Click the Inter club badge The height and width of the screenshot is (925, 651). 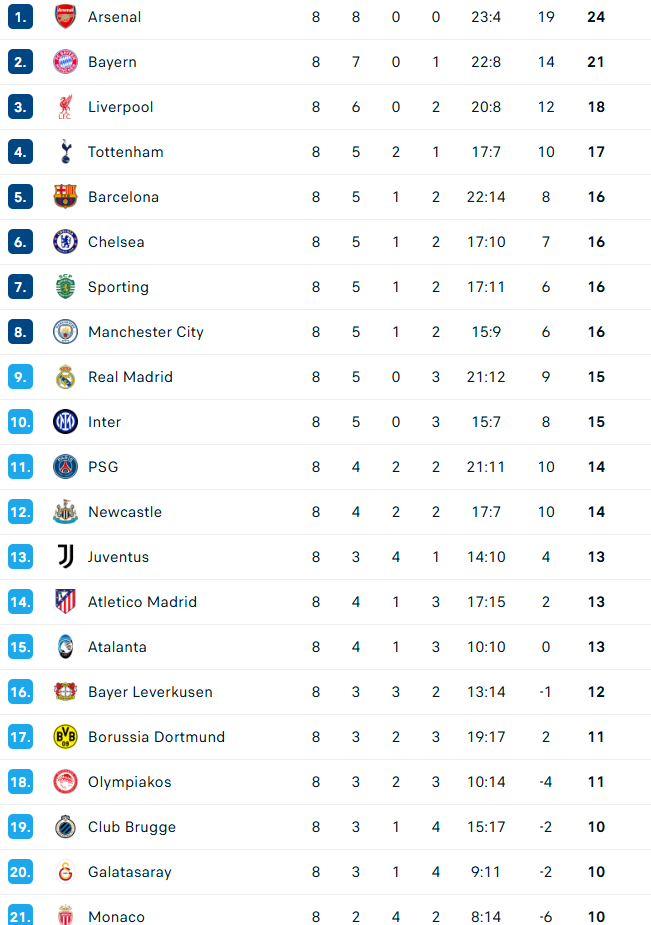65,422
